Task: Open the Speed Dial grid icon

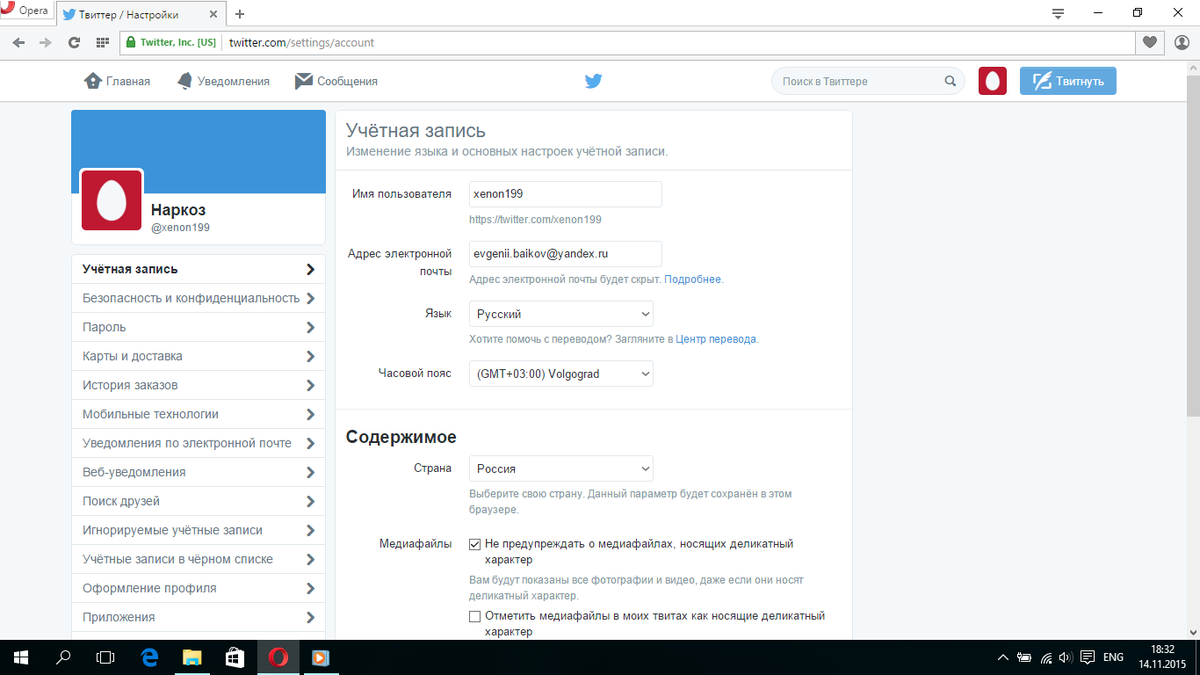Action: tap(102, 43)
